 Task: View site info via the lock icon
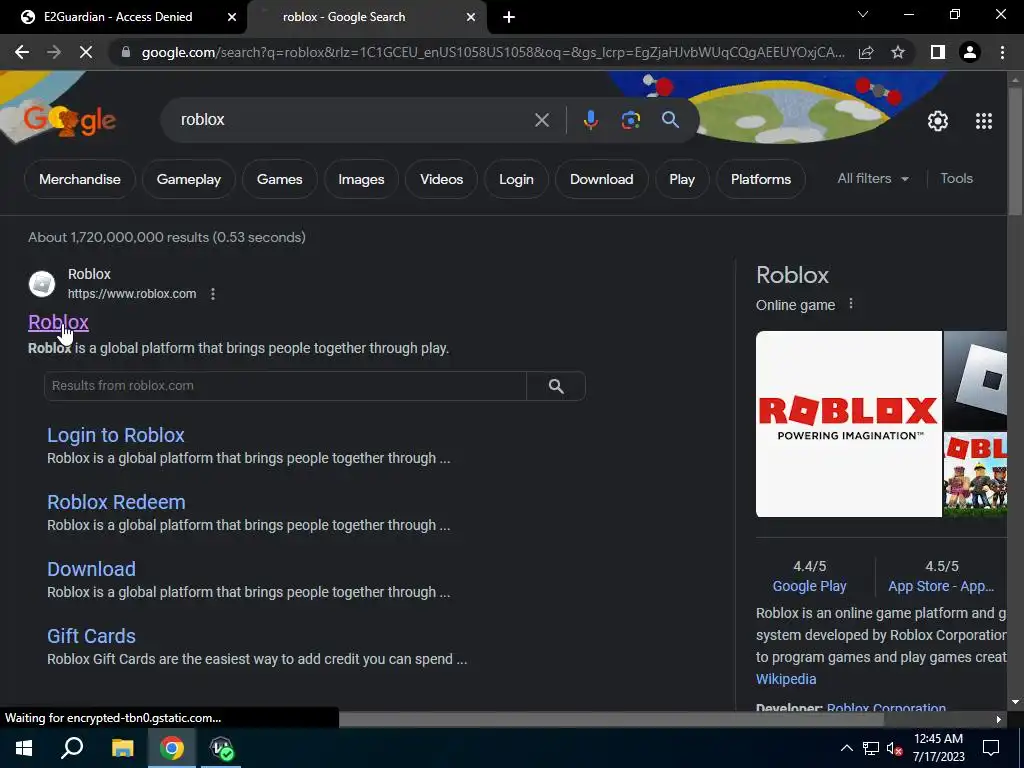126,52
